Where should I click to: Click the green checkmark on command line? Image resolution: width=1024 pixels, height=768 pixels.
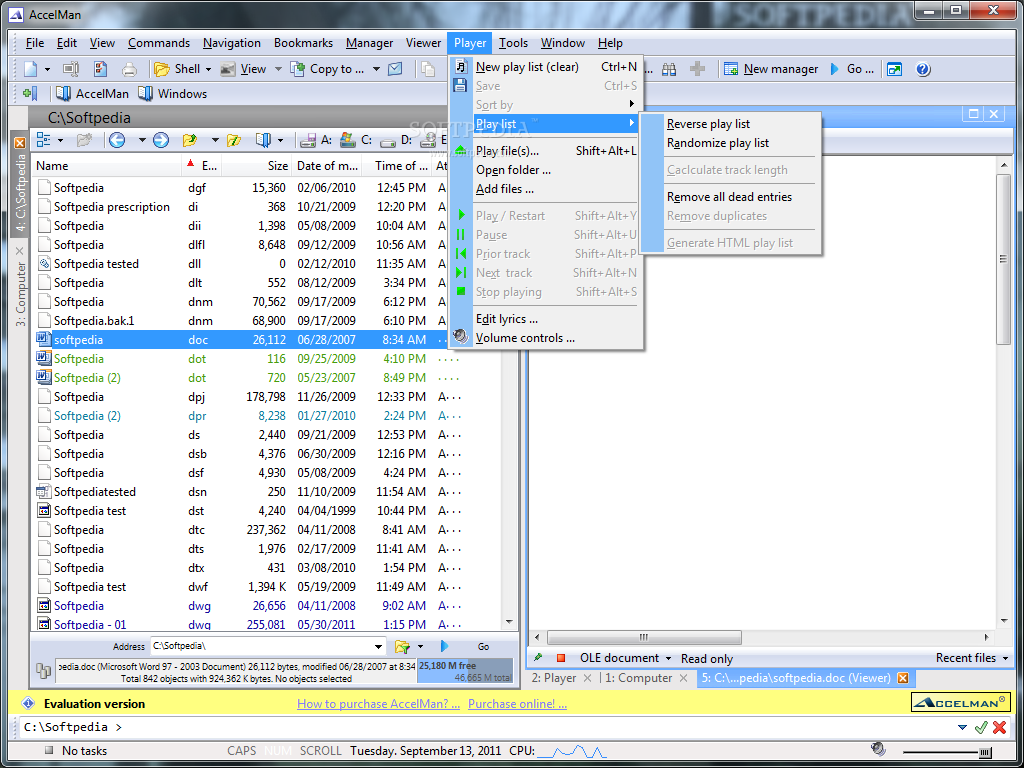[980, 728]
